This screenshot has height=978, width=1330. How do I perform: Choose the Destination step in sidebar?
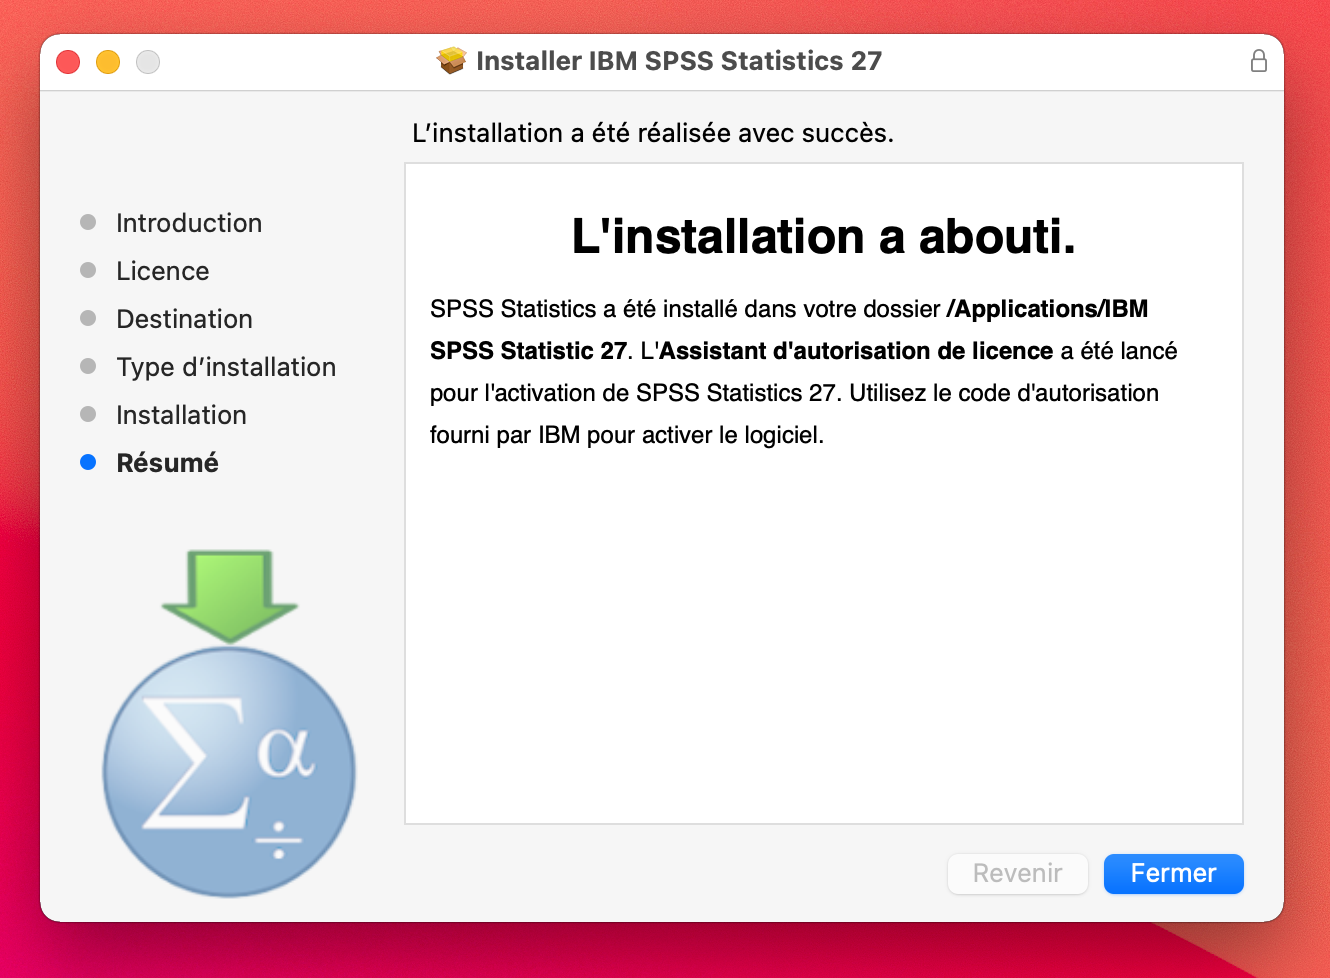(x=185, y=319)
